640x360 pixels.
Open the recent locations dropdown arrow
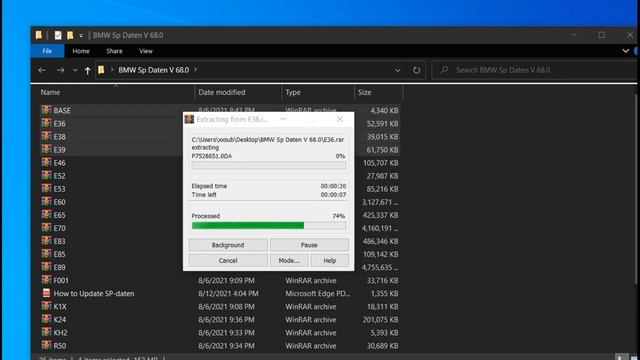click(75, 70)
